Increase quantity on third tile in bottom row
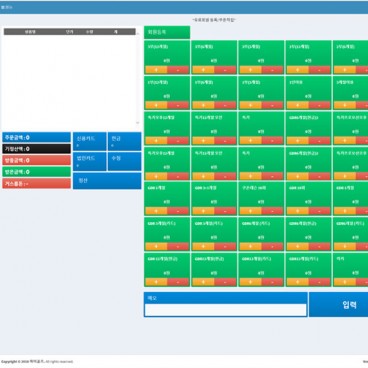Image resolution: width=368 pixels, height=368 pixels. tap(251, 282)
